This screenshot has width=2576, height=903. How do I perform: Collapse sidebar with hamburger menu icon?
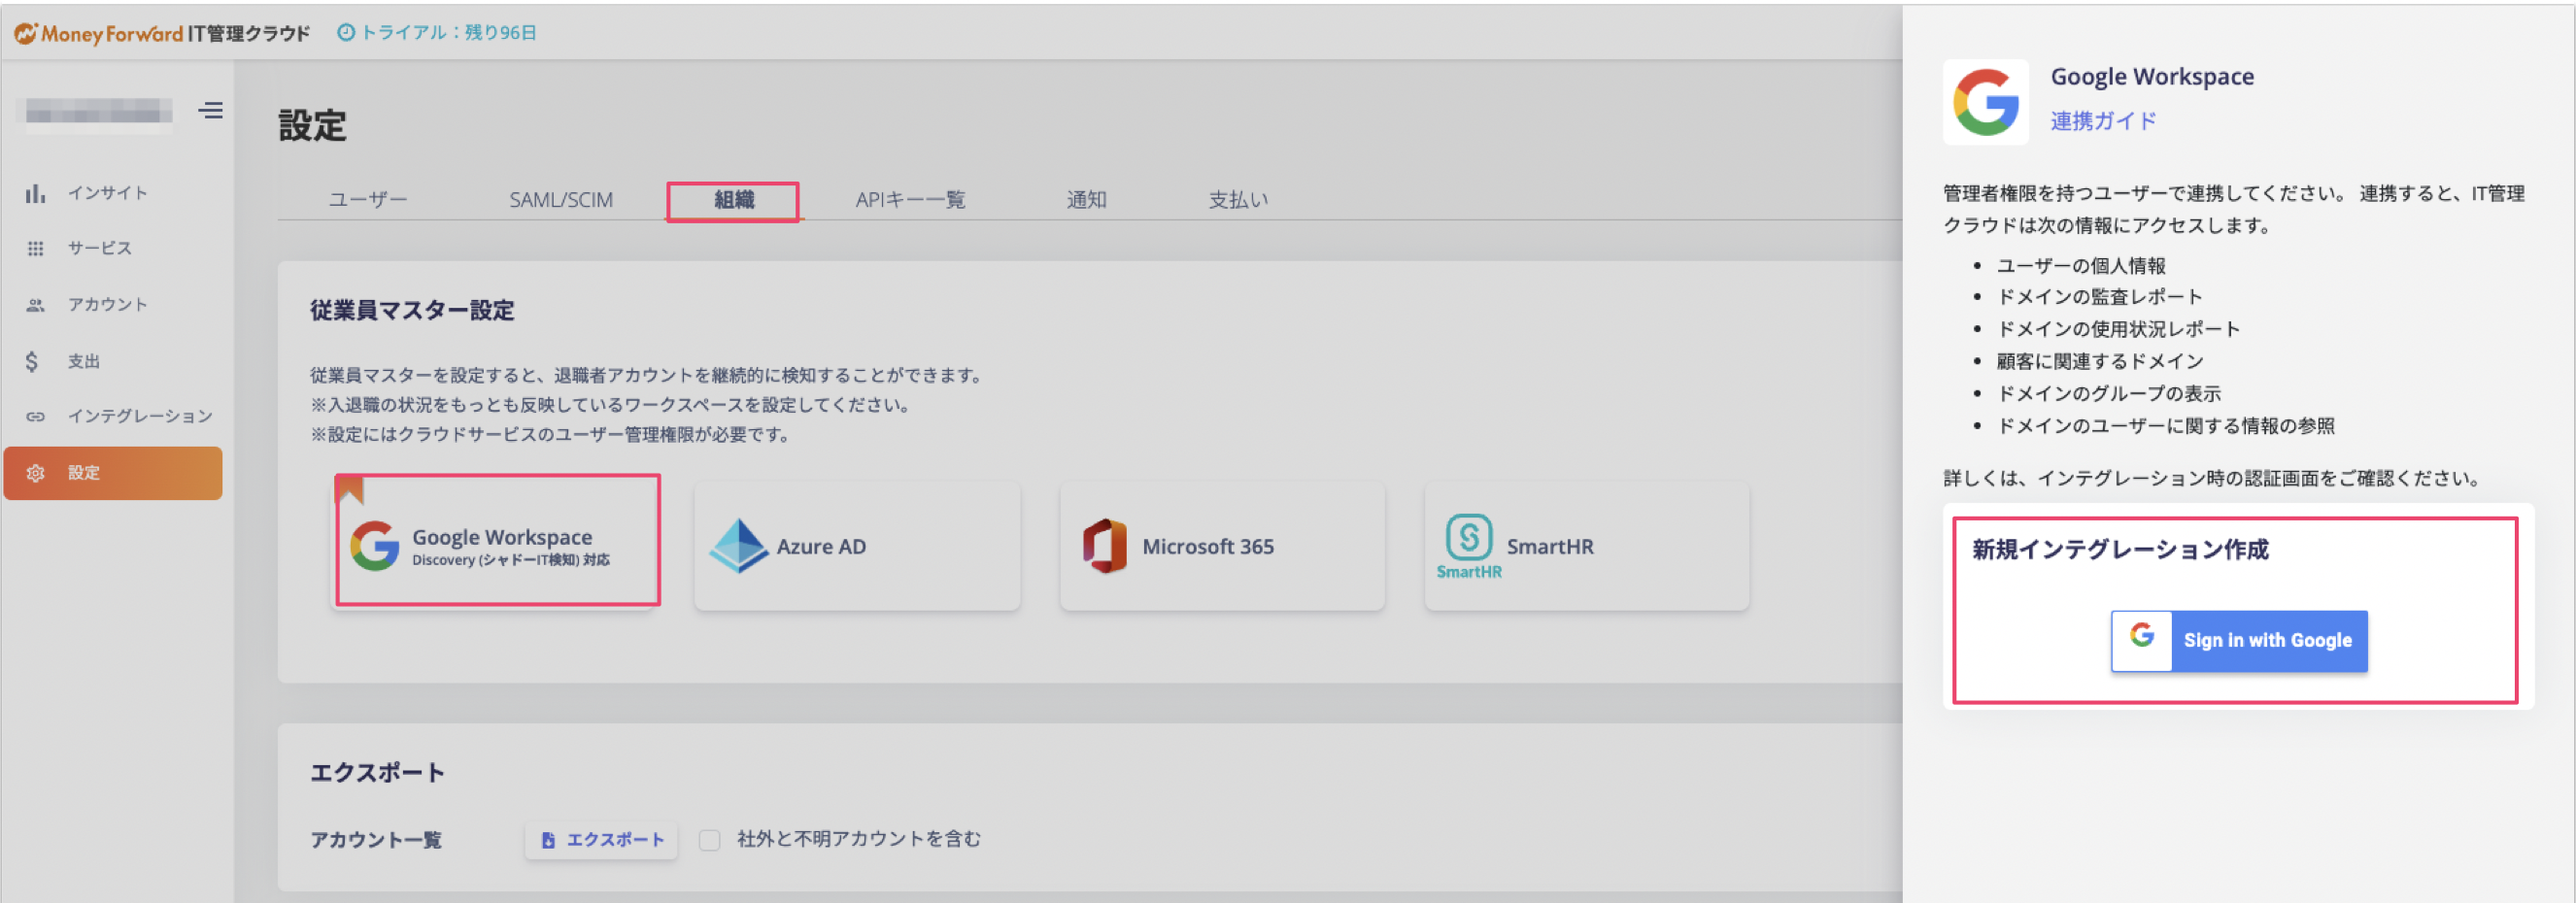point(211,110)
